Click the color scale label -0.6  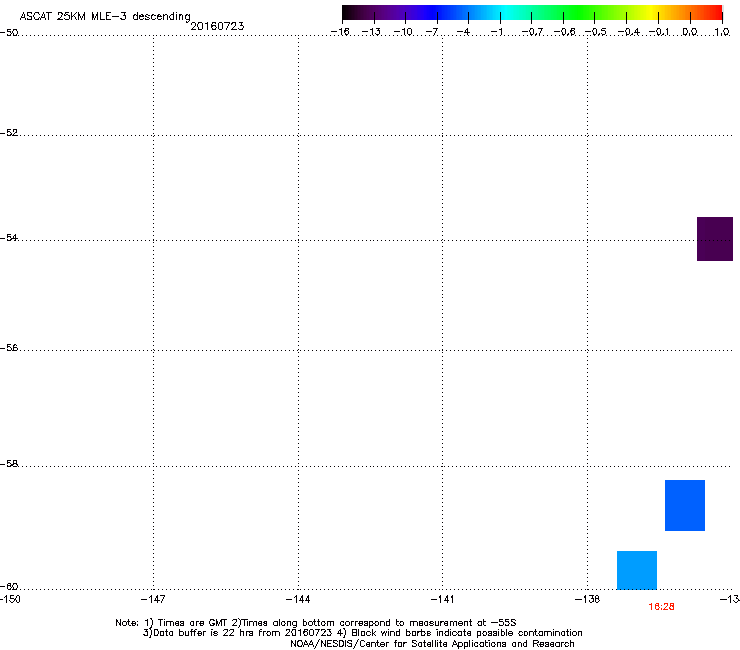tap(564, 32)
